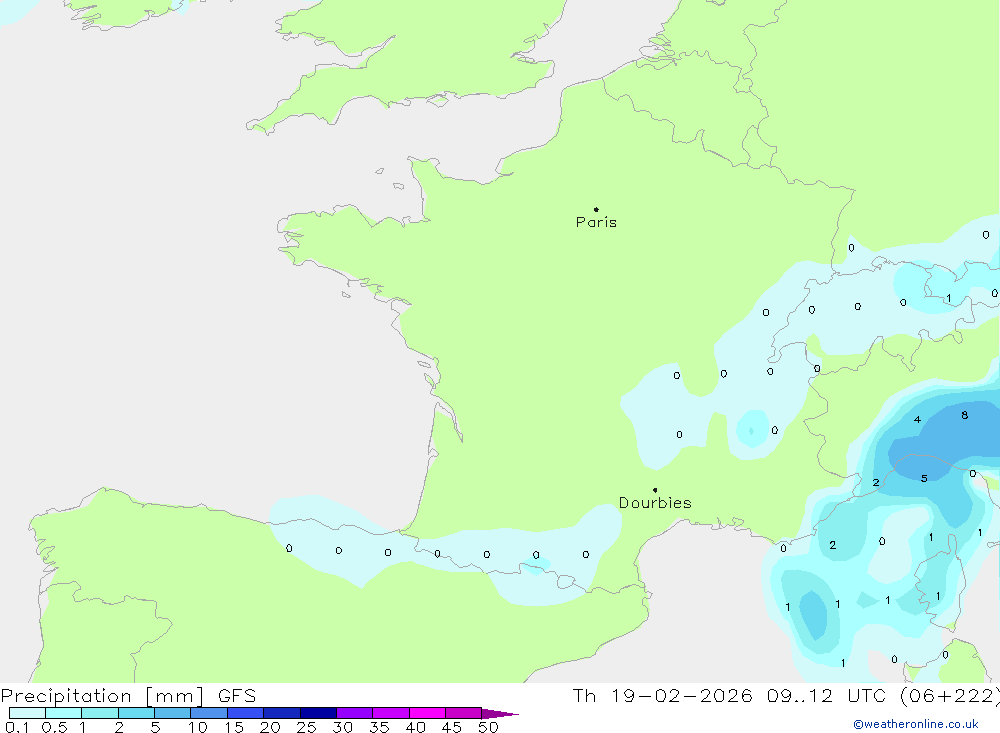Pick the 40–45 mm magenta legend swatch
Image resolution: width=1000 pixels, height=733 pixels.
click(x=427, y=713)
